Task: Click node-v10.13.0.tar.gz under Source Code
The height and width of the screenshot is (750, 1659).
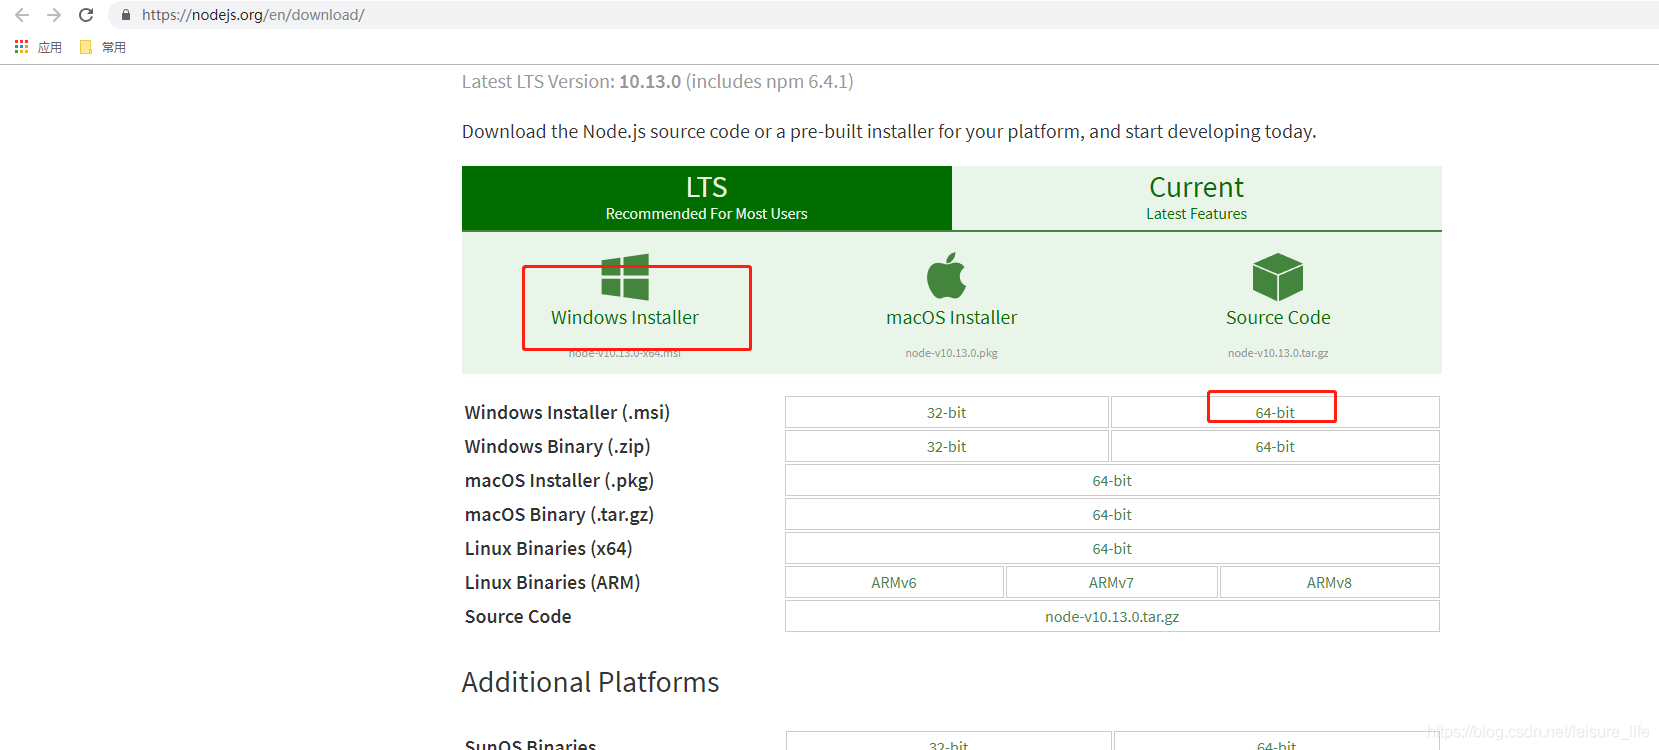Action: pos(1278,353)
